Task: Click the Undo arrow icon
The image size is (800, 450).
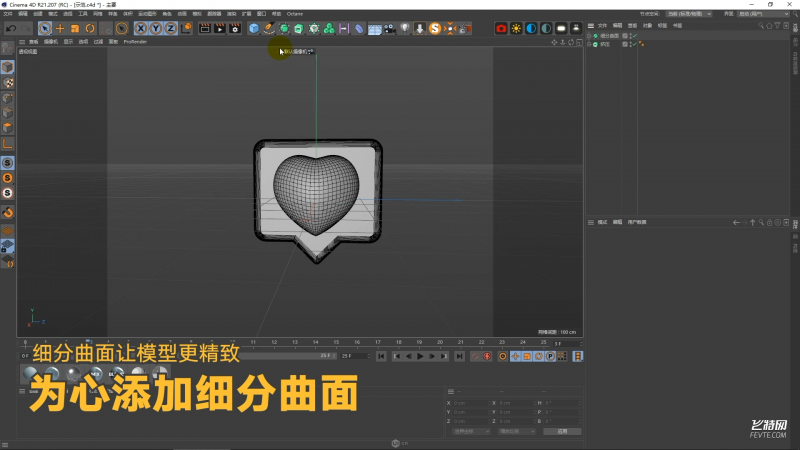Action: tap(11, 28)
